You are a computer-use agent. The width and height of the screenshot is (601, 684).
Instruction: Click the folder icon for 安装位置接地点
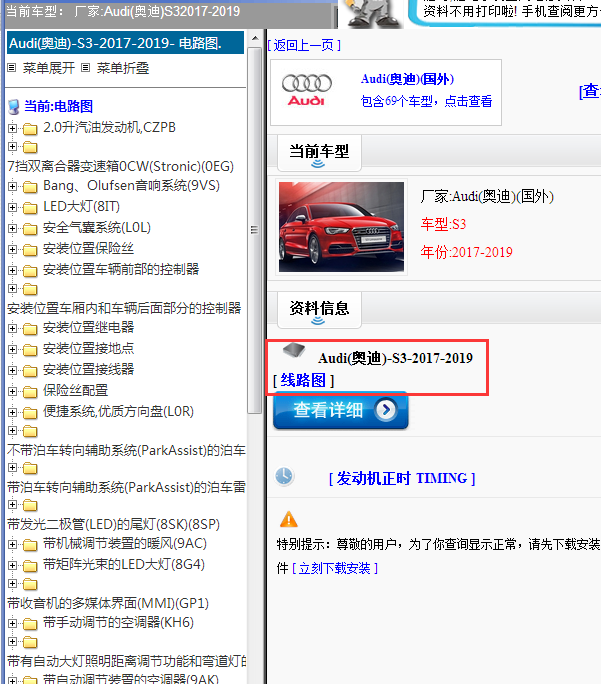(x=30, y=349)
